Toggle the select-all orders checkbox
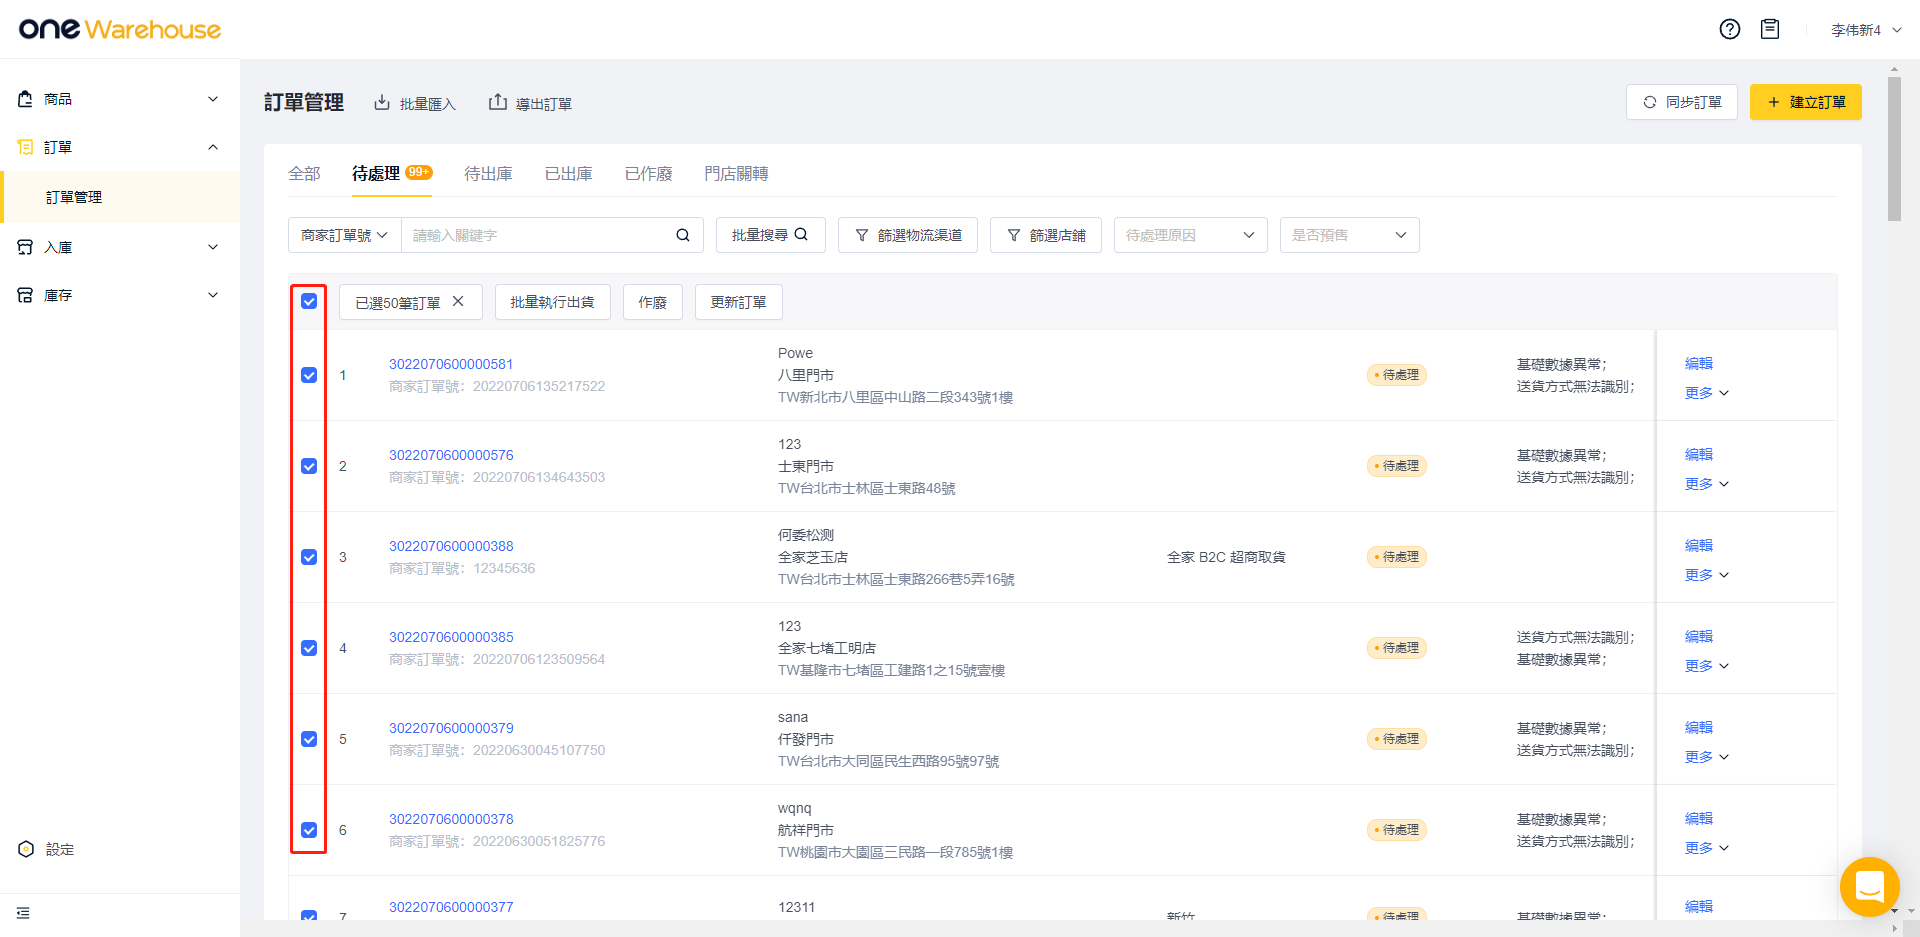The image size is (1920, 937). tap(309, 301)
